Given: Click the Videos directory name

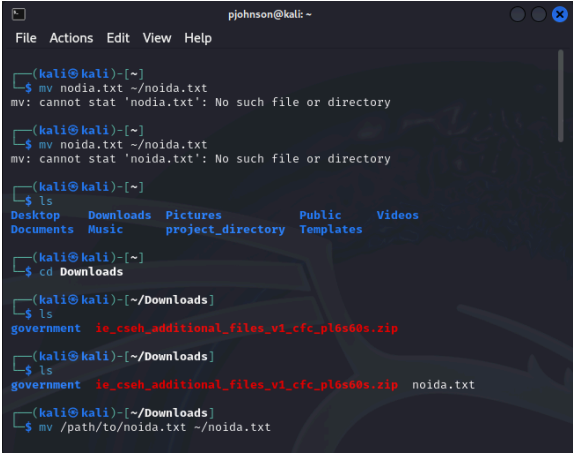Looking at the screenshot, I should click(398, 215).
